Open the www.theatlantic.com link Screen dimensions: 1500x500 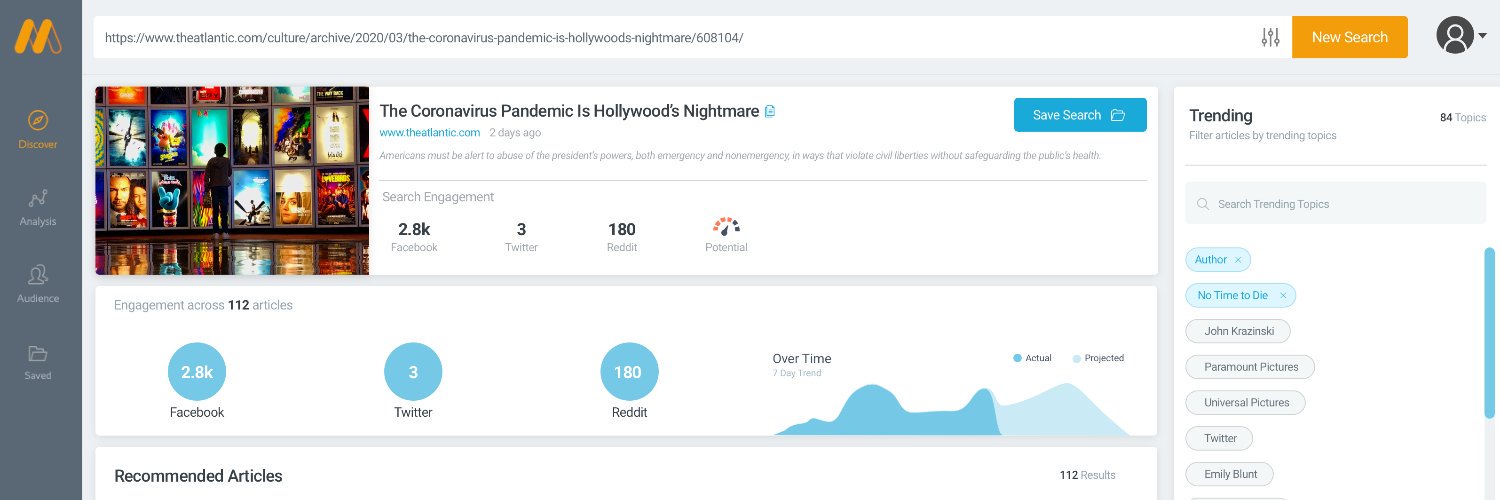[x=429, y=132]
